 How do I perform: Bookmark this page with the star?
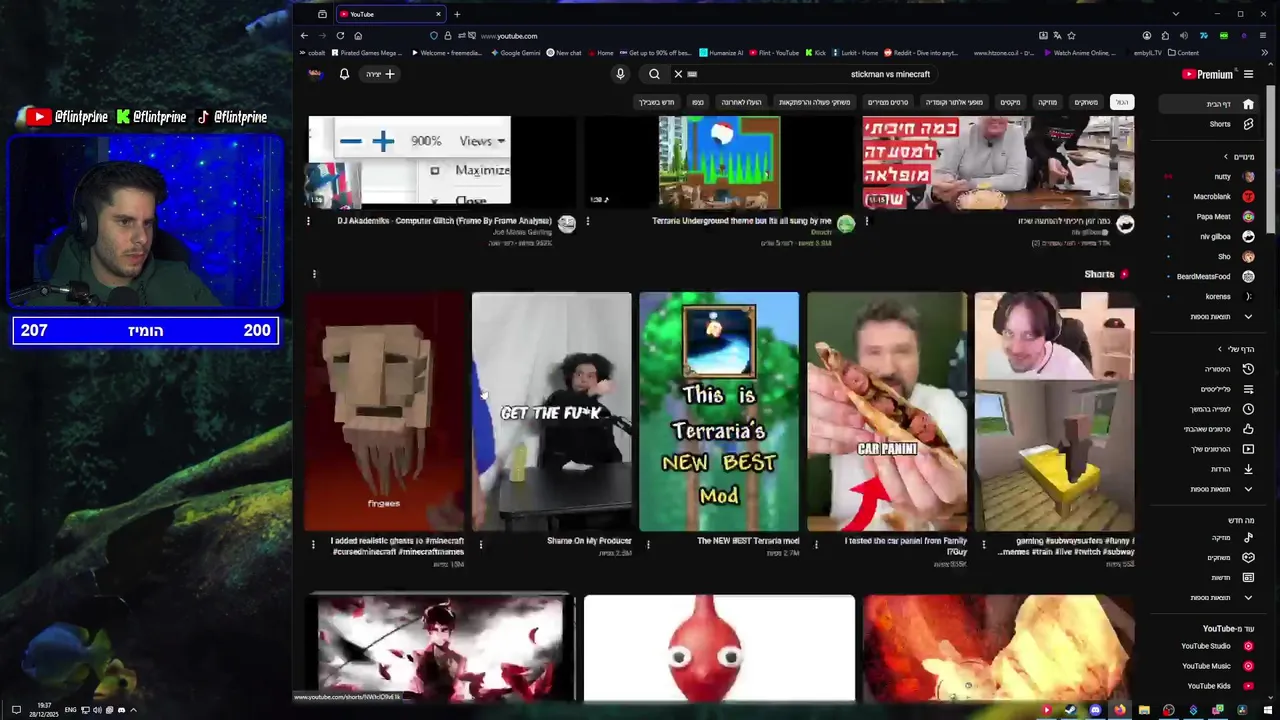click(x=1071, y=36)
